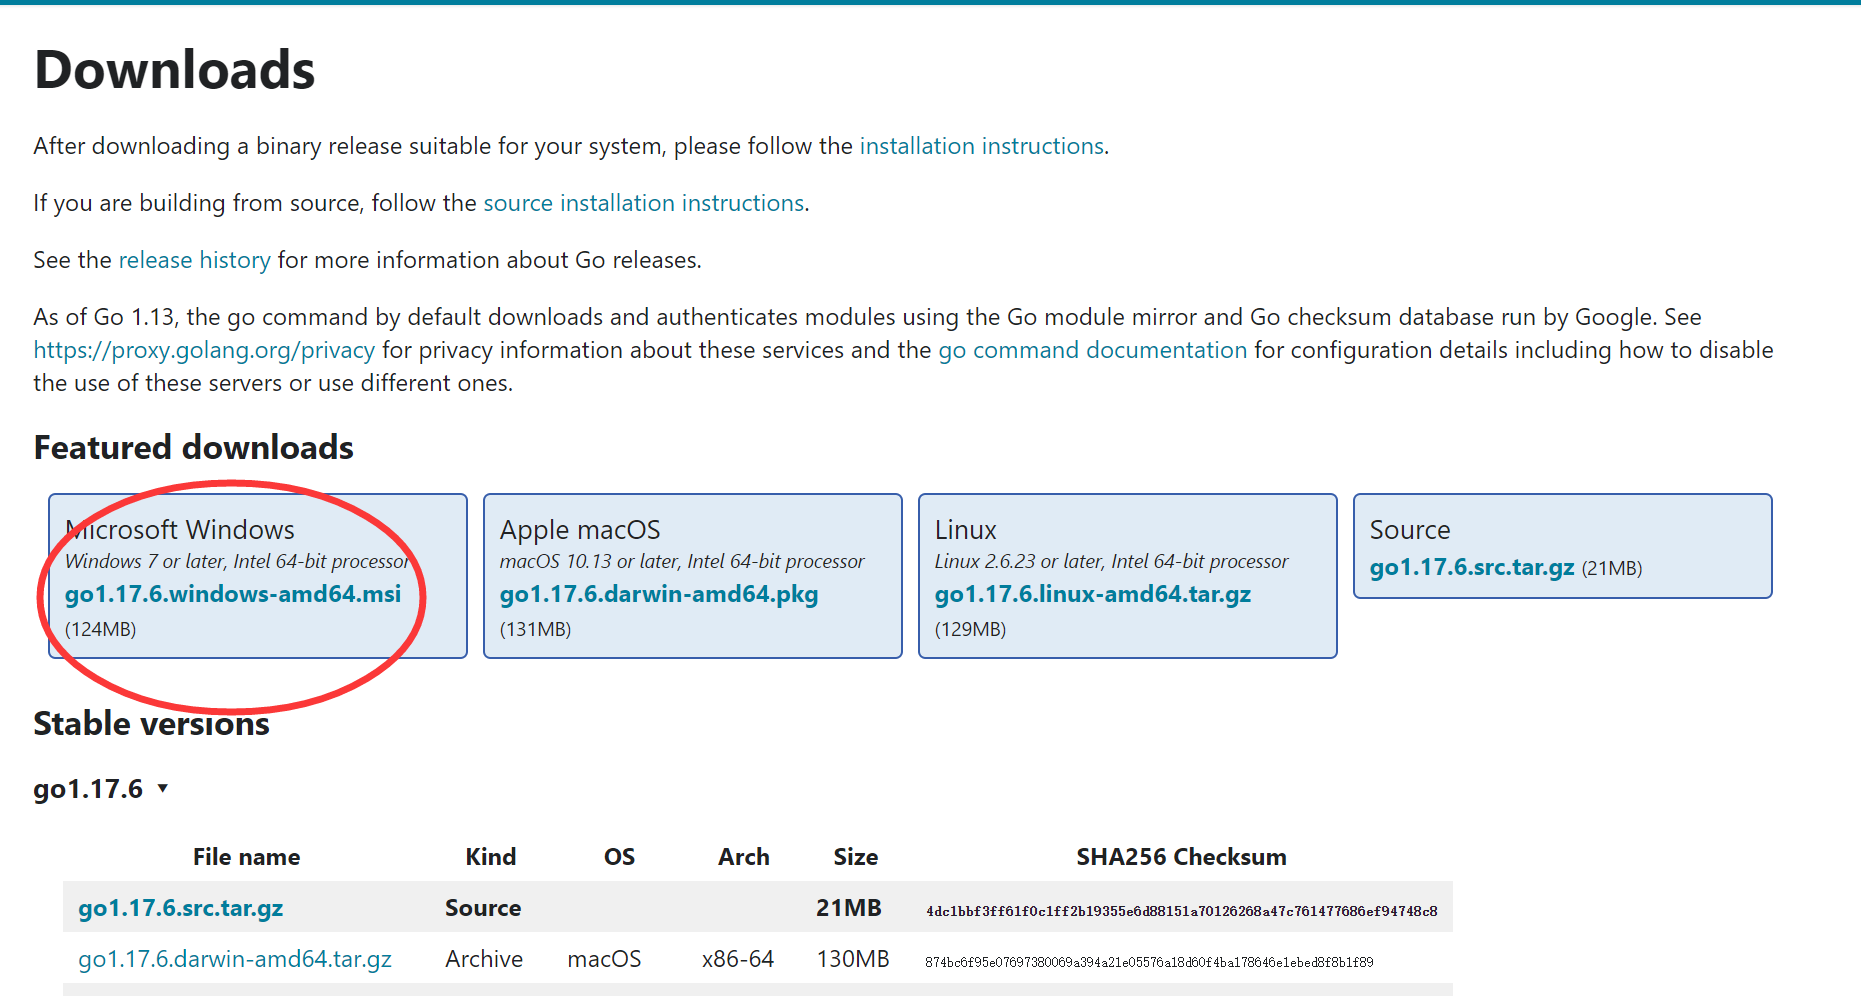Viewport: 1861px width, 996px height.
Task: Download go1.17.6.windows-amd64.msi installer
Action: [233, 594]
